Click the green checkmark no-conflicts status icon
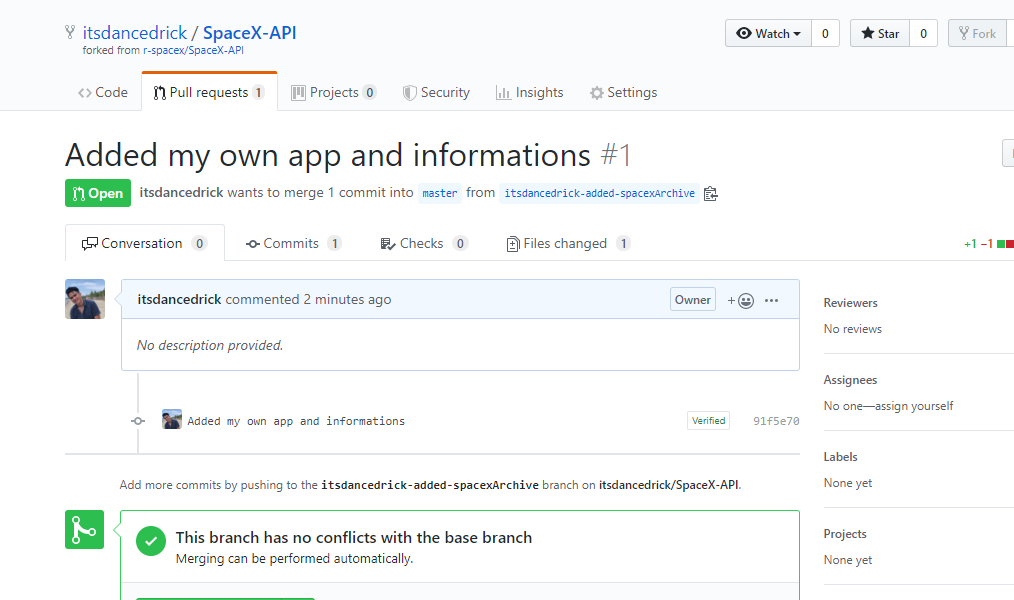 [151, 541]
